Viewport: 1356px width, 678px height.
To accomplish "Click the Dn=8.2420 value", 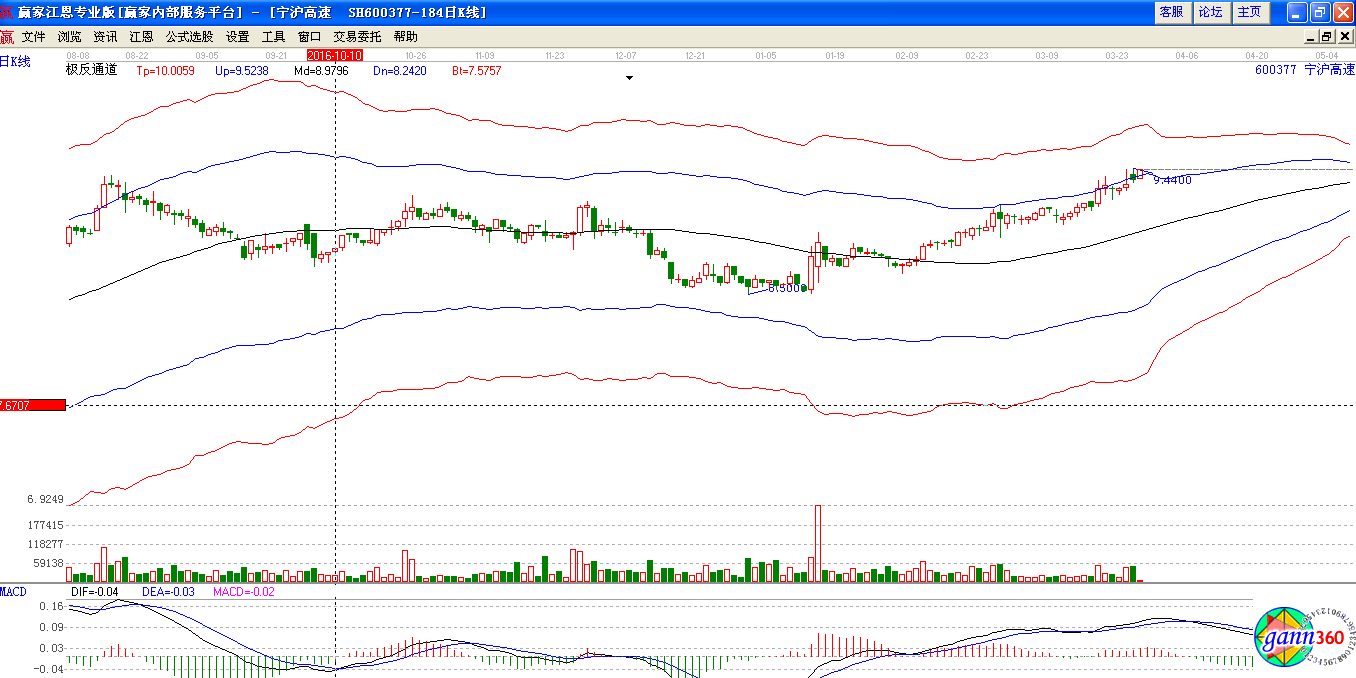I will pyautogui.click(x=400, y=71).
